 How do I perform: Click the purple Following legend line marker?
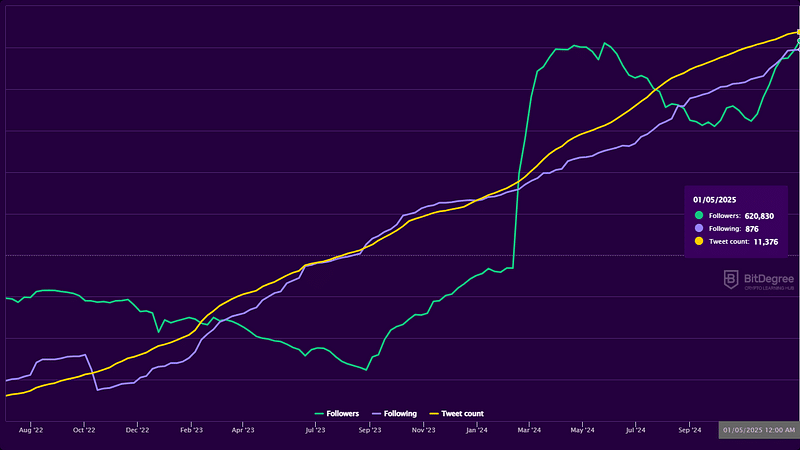pyautogui.click(x=377, y=413)
